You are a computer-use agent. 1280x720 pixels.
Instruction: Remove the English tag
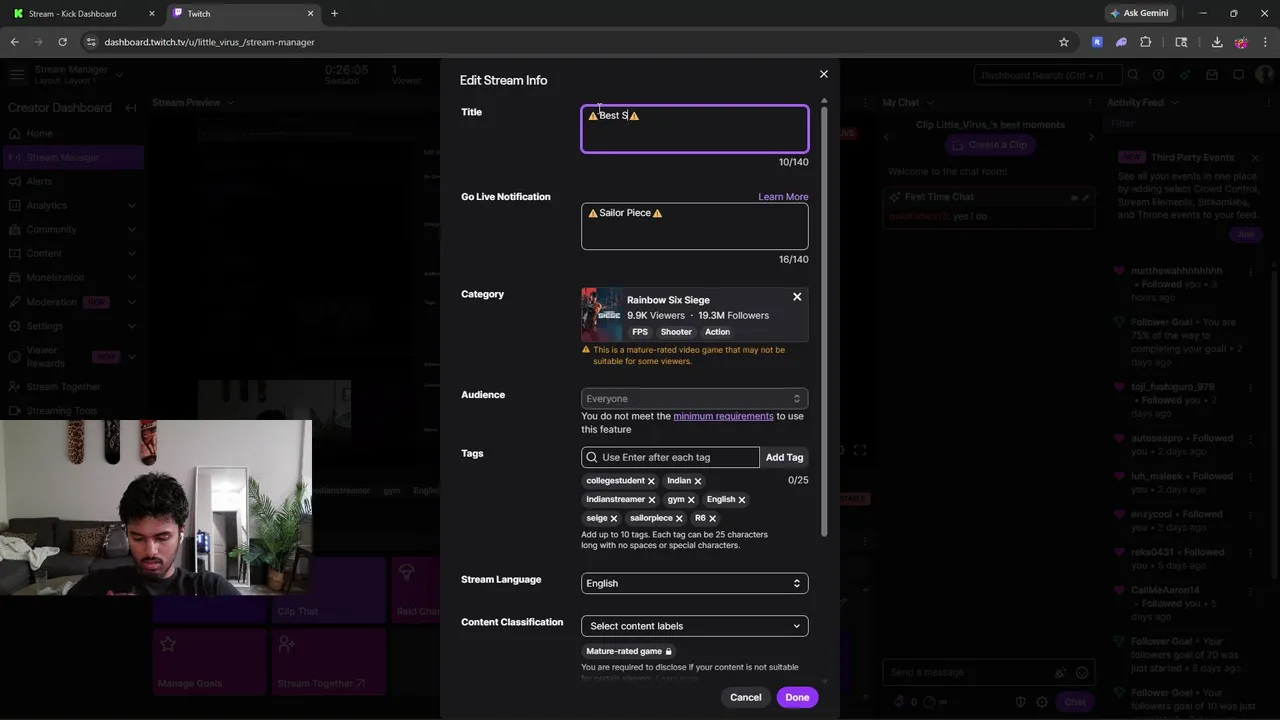tap(741, 500)
